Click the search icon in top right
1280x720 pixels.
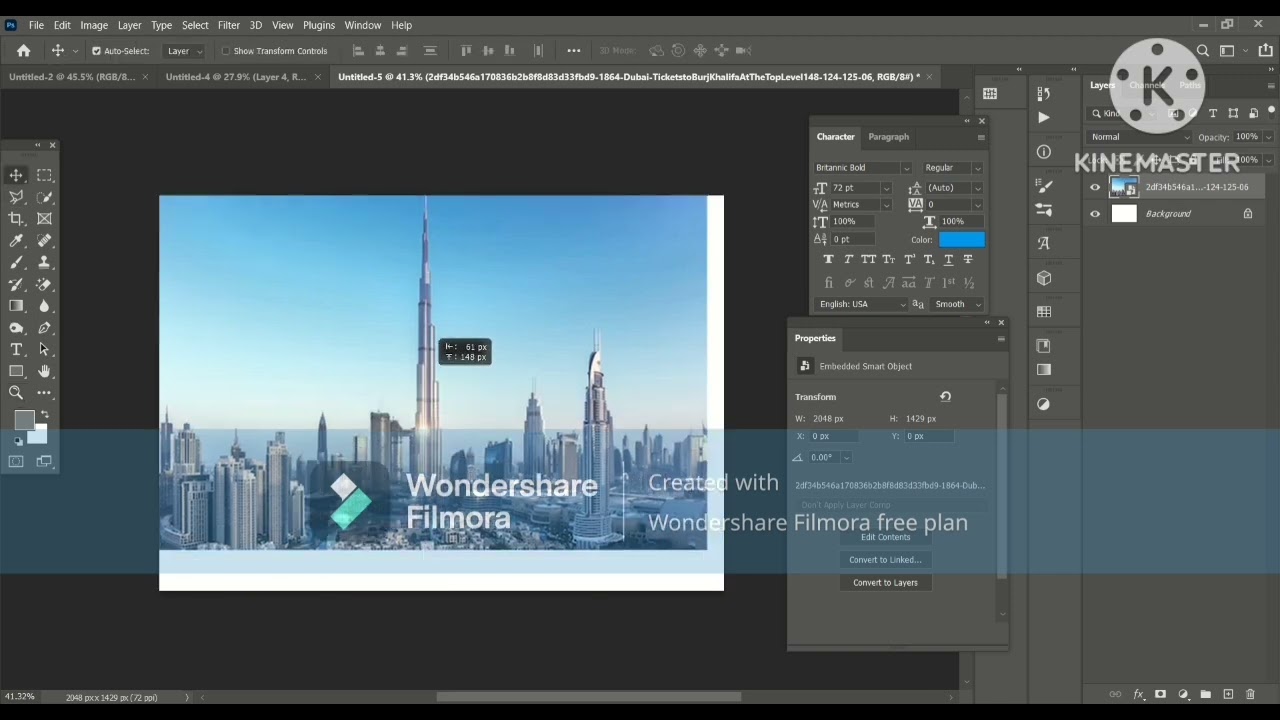click(1203, 51)
